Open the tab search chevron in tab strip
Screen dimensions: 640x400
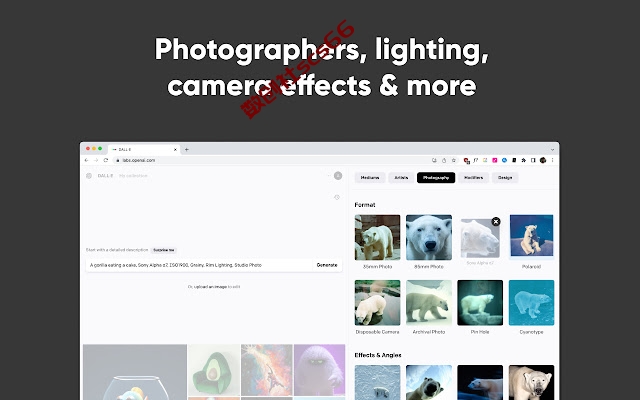coord(552,150)
